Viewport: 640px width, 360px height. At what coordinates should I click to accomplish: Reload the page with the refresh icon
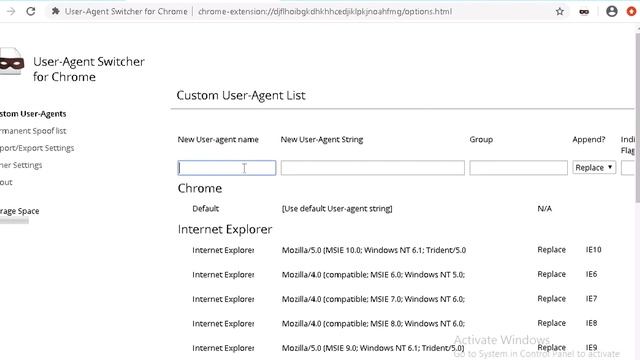(31, 11)
